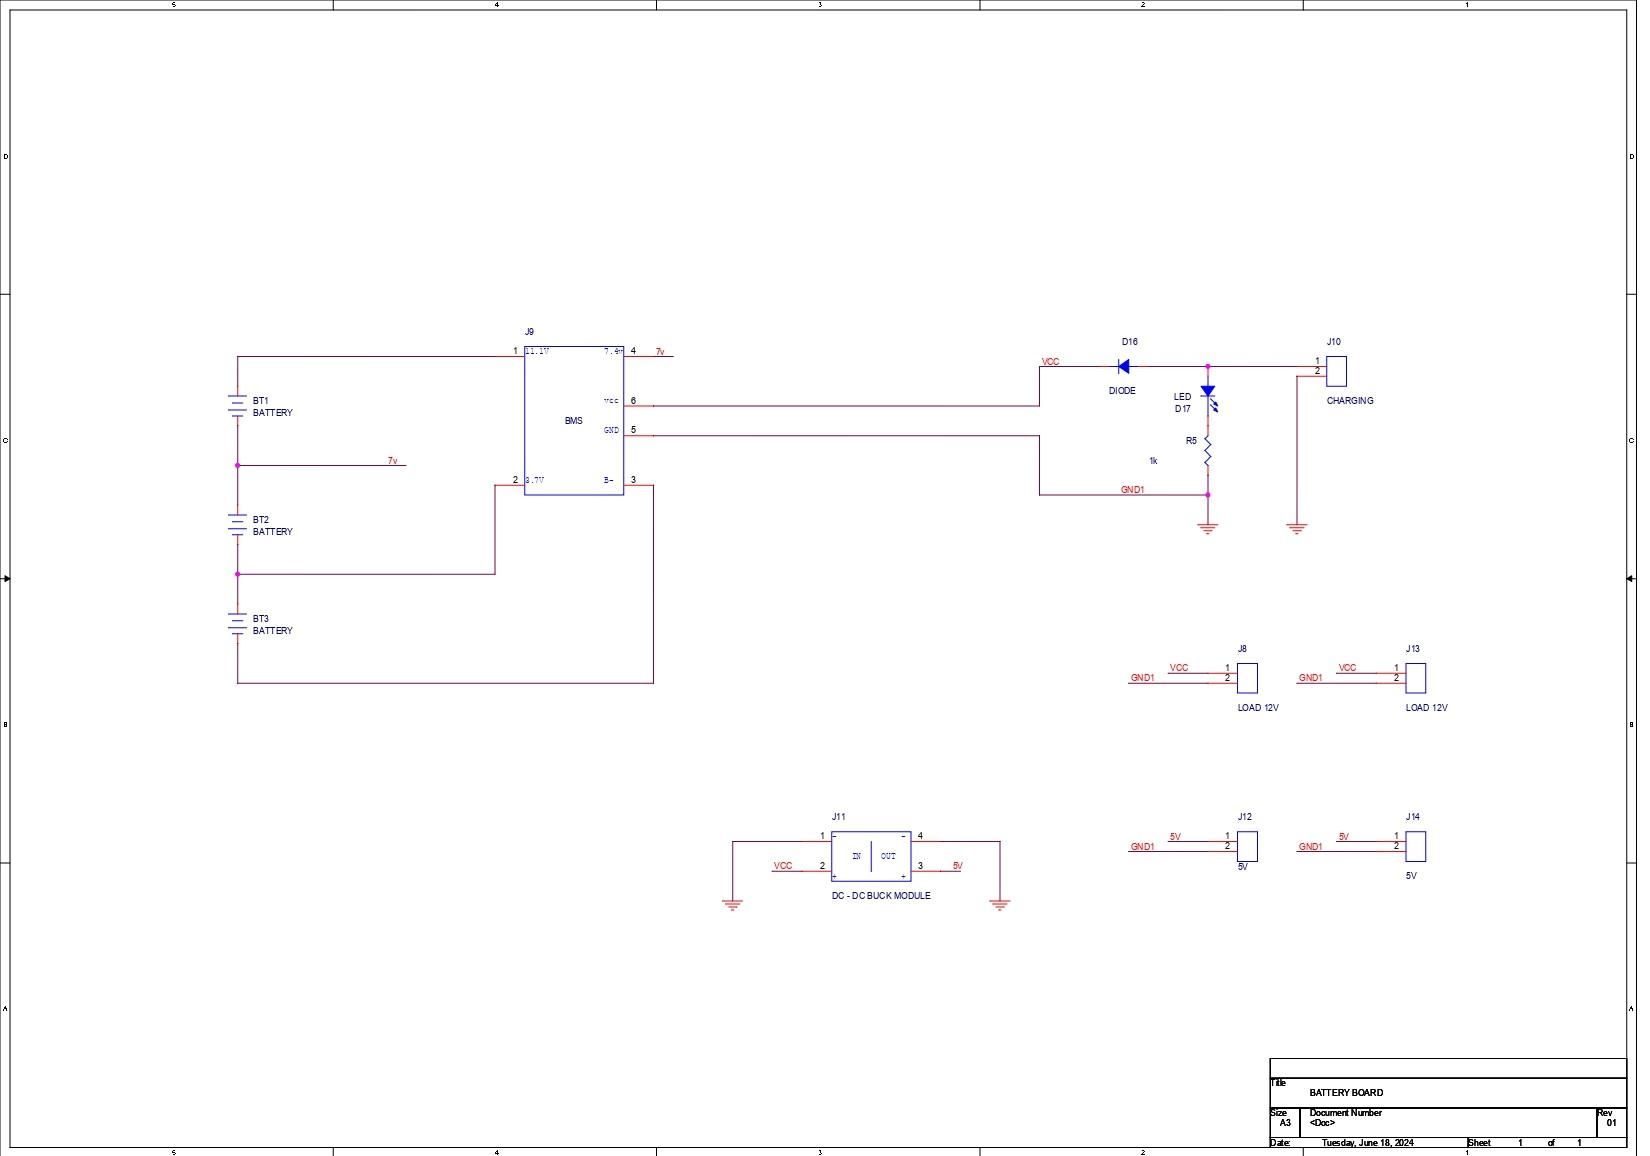Click the J8 LOAD 12V connector
The height and width of the screenshot is (1156, 1650).
tap(1247, 678)
